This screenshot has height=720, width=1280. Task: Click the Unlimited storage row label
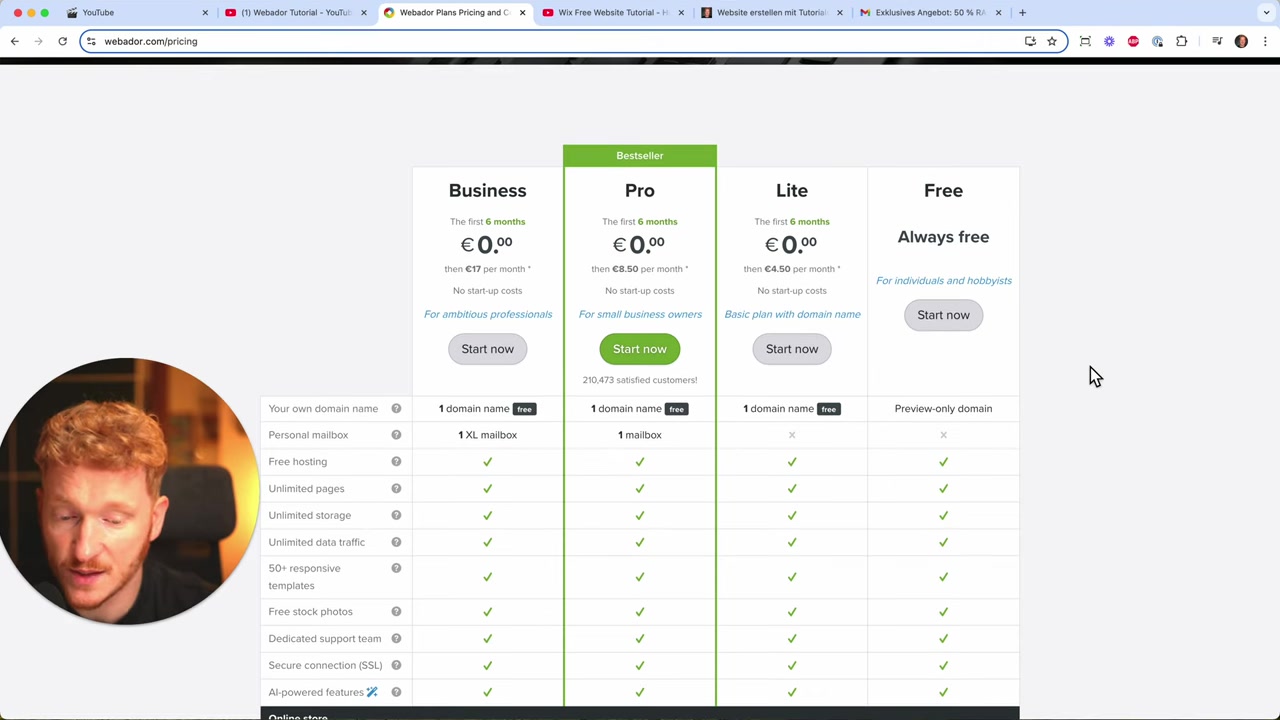pyautogui.click(x=309, y=515)
